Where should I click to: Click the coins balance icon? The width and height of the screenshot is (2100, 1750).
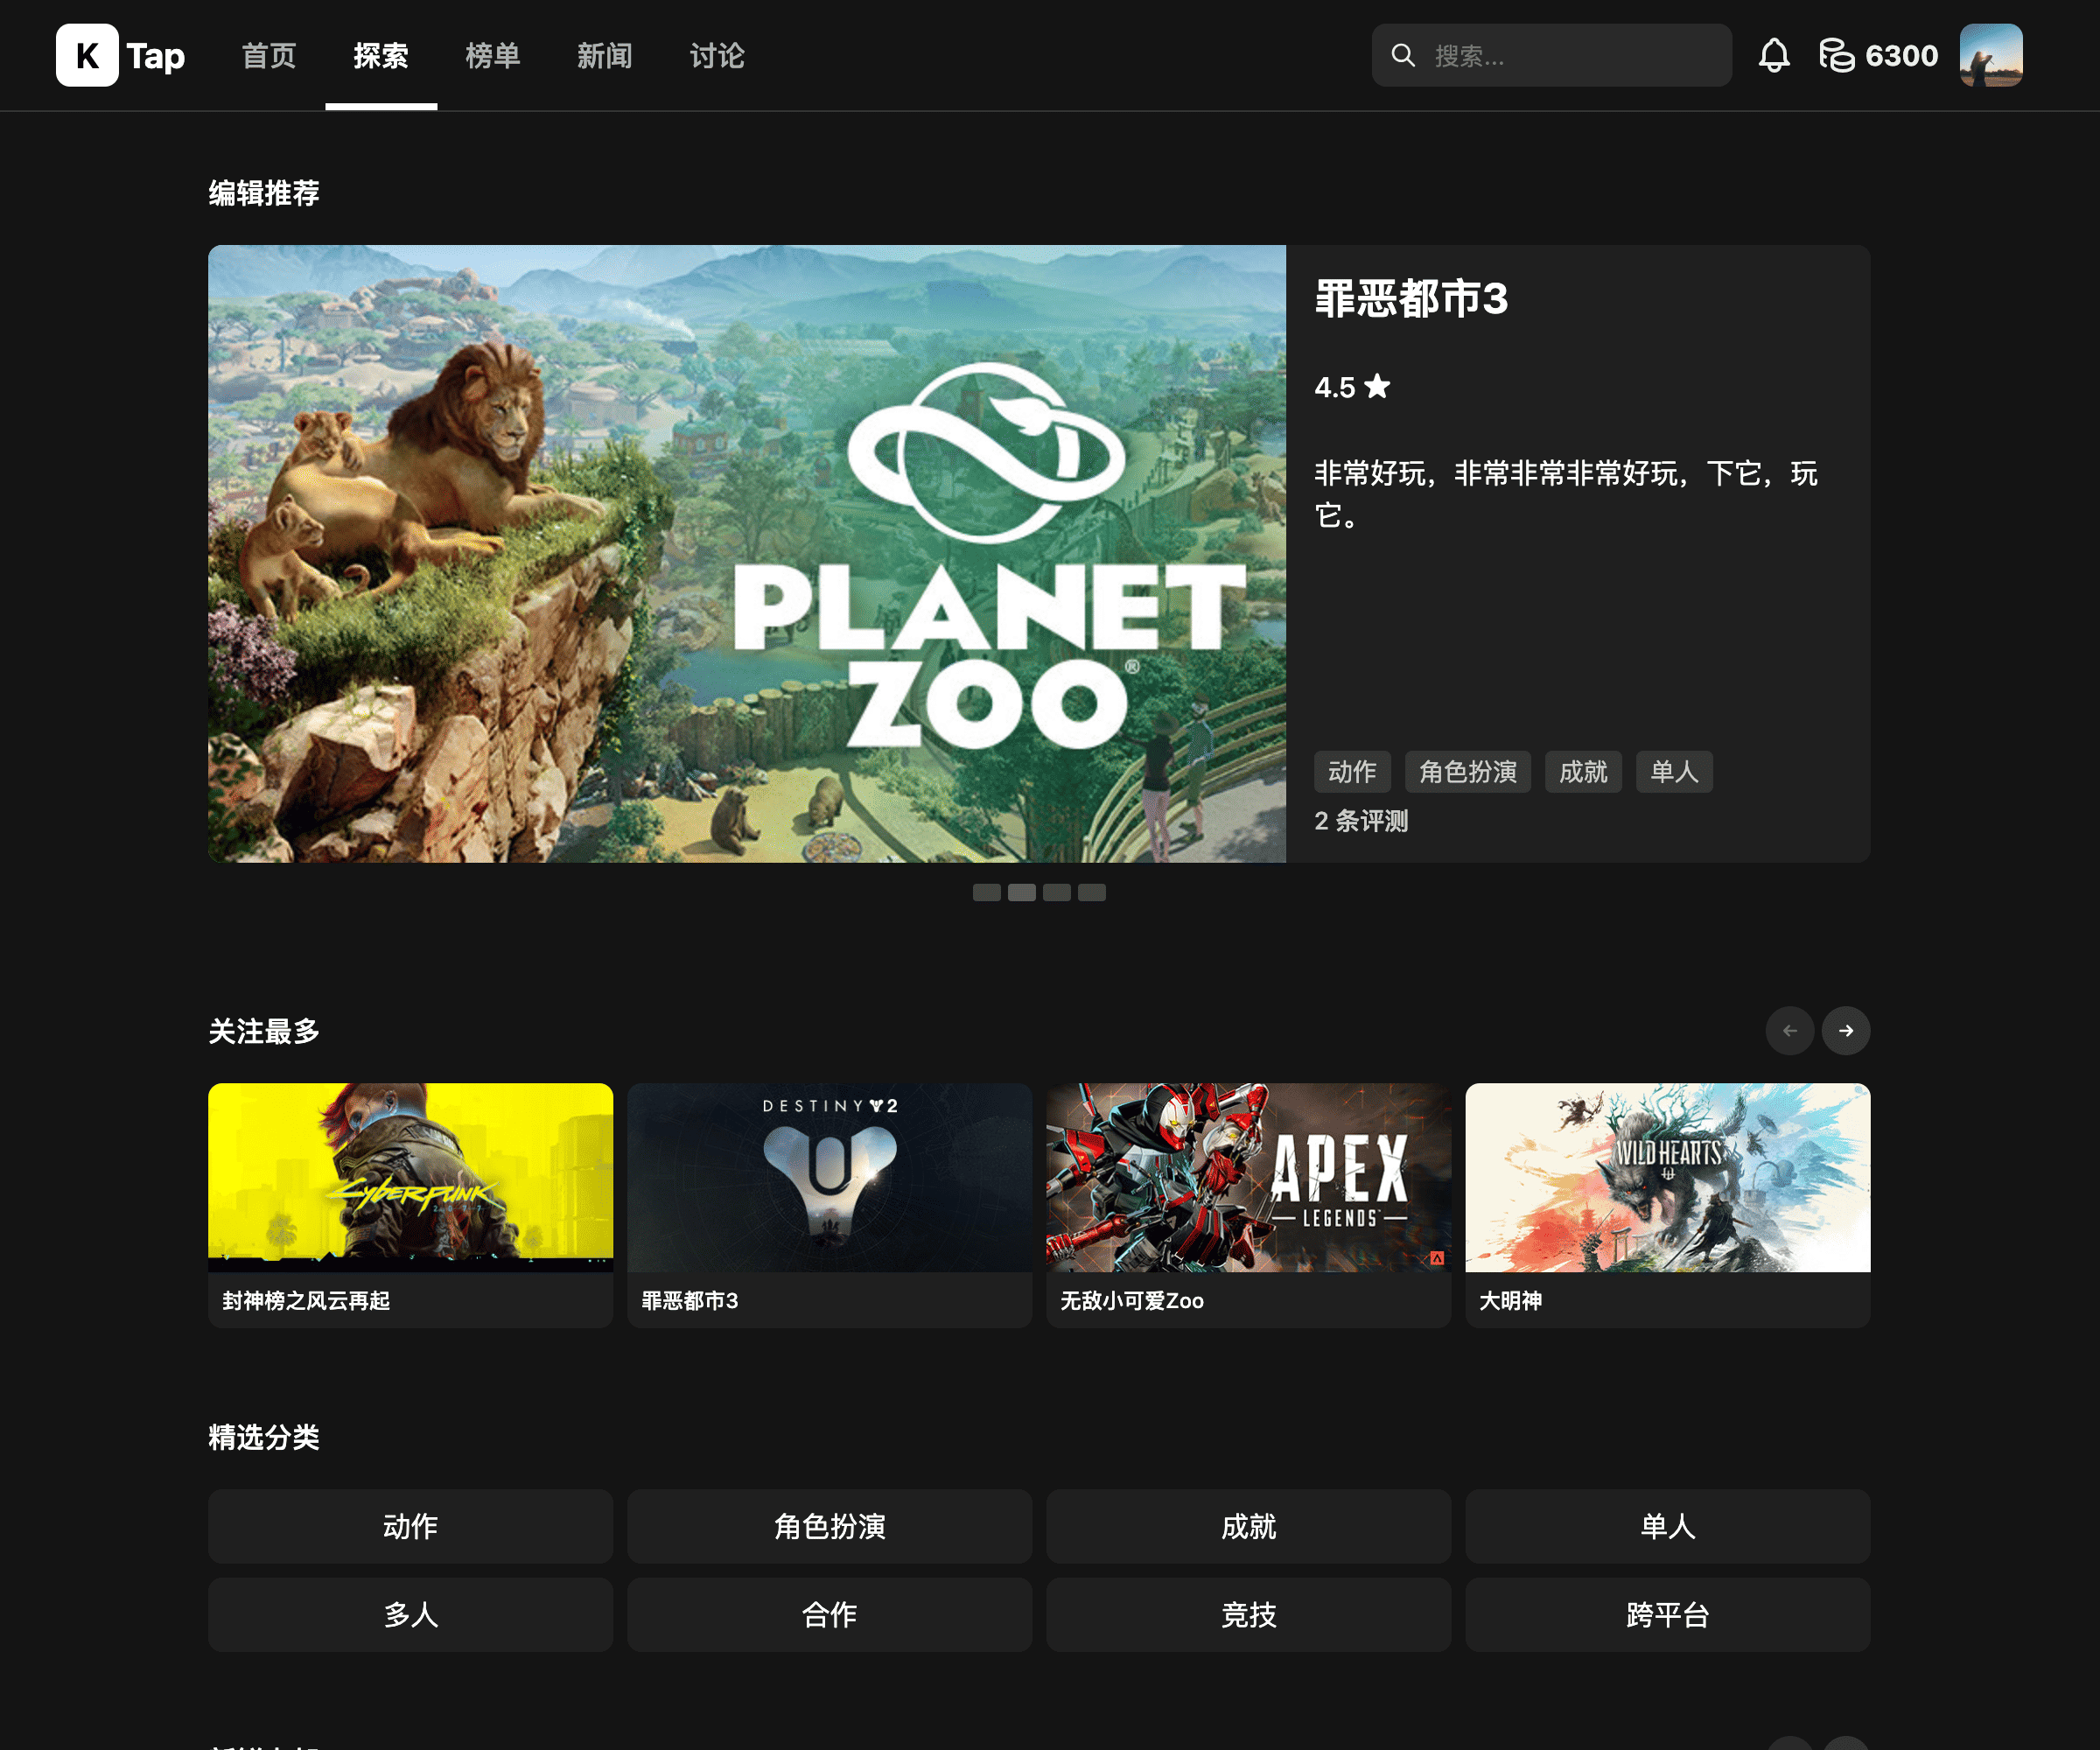(1836, 55)
